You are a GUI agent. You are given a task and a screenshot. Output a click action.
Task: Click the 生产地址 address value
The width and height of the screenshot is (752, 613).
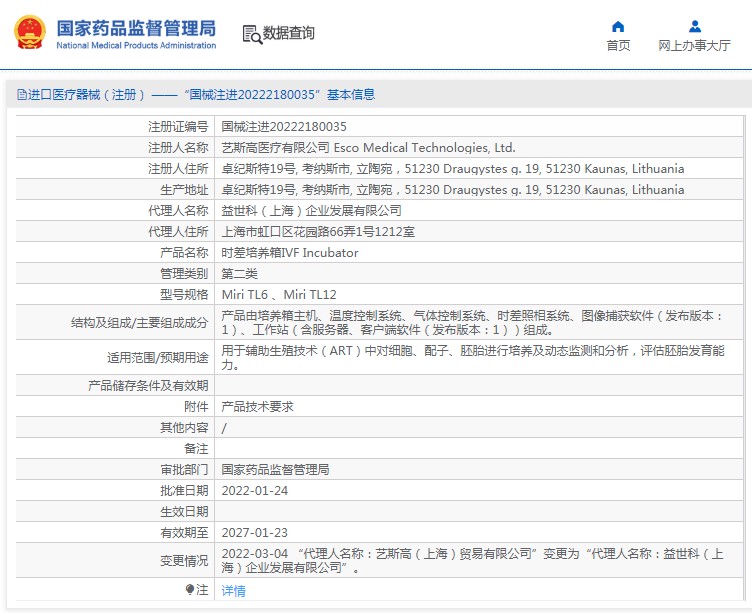tap(453, 190)
